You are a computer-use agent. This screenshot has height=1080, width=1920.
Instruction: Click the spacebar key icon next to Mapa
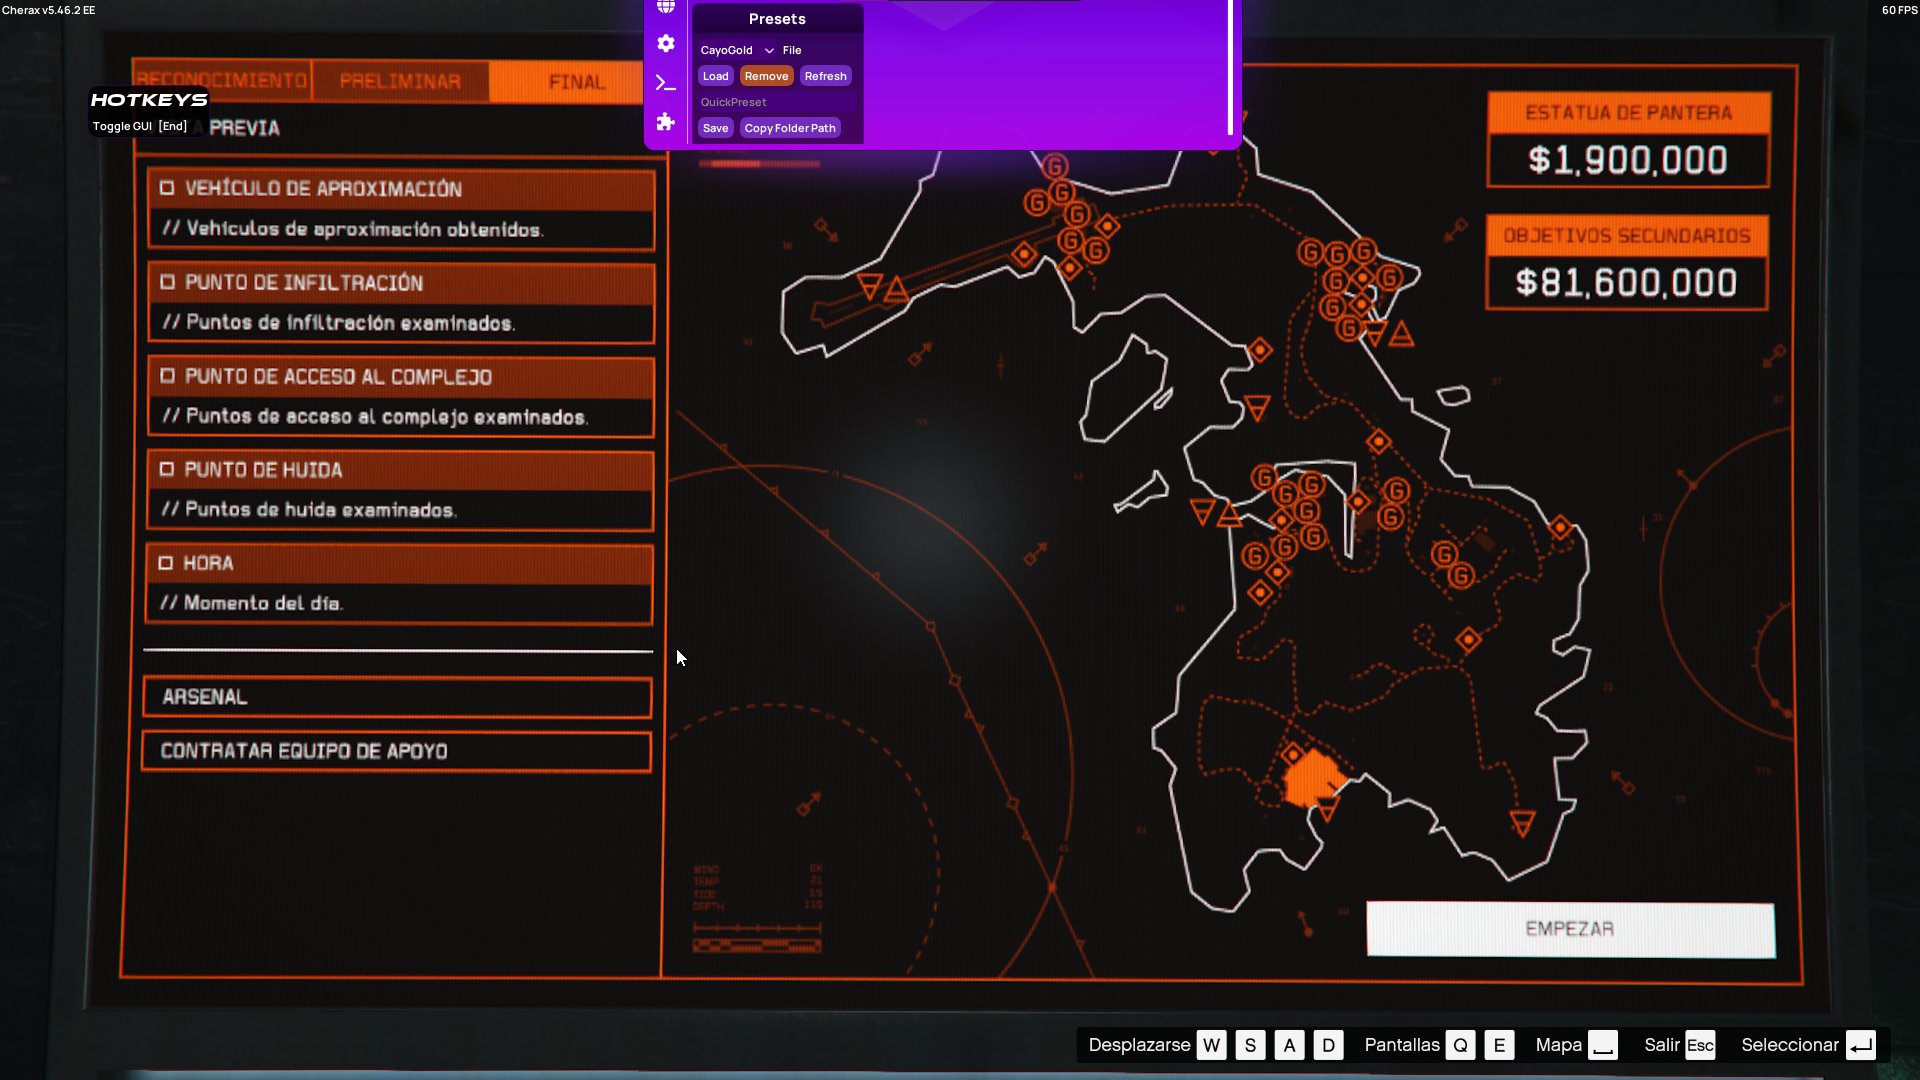tap(1603, 1045)
